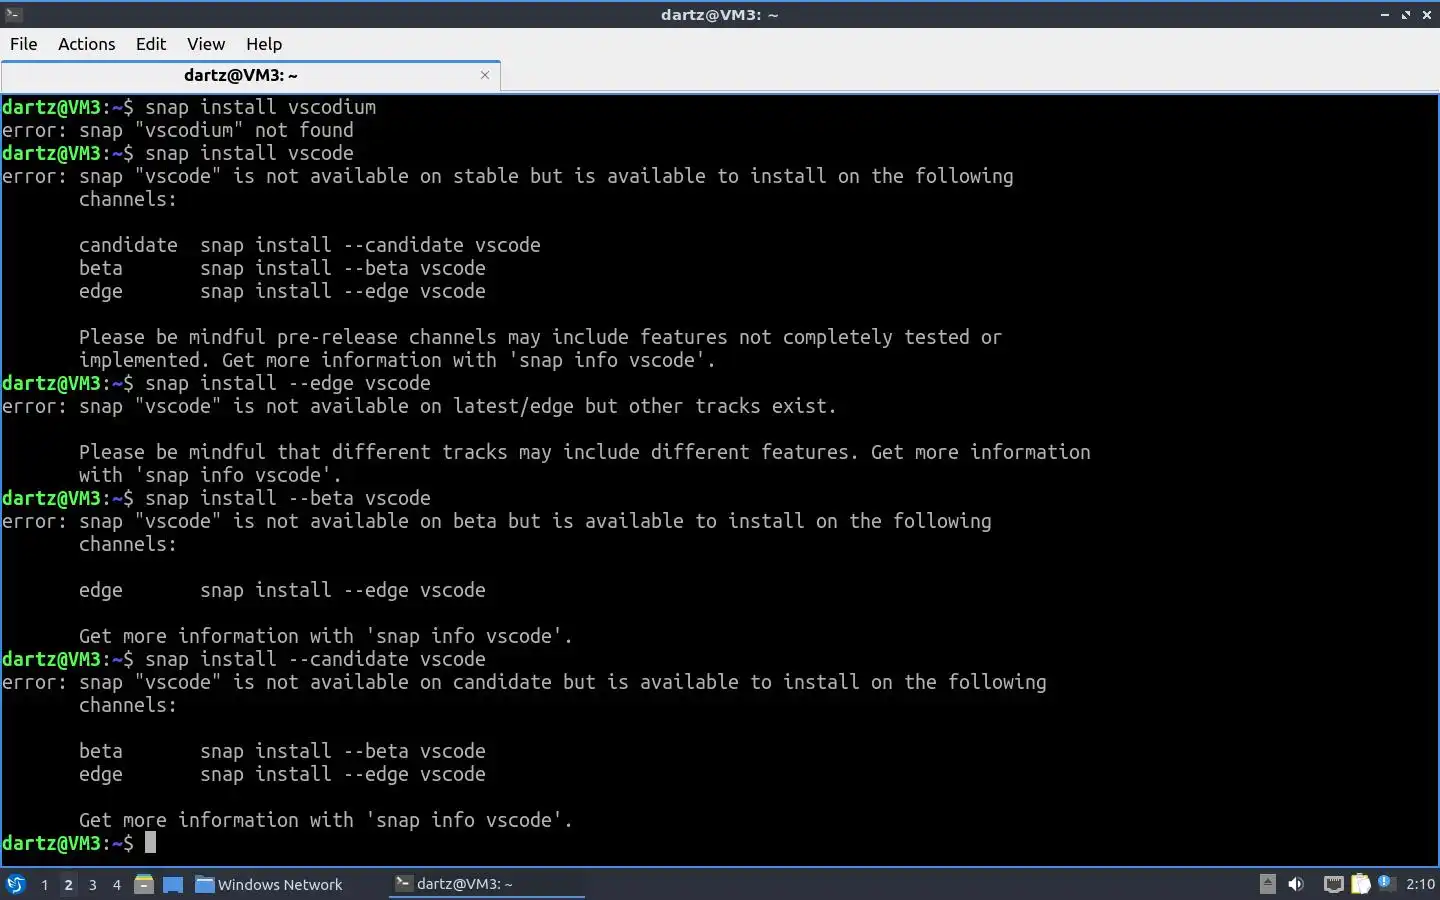The image size is (1440, 900).
Task: Switch to workspace 3
Action: 92,884
